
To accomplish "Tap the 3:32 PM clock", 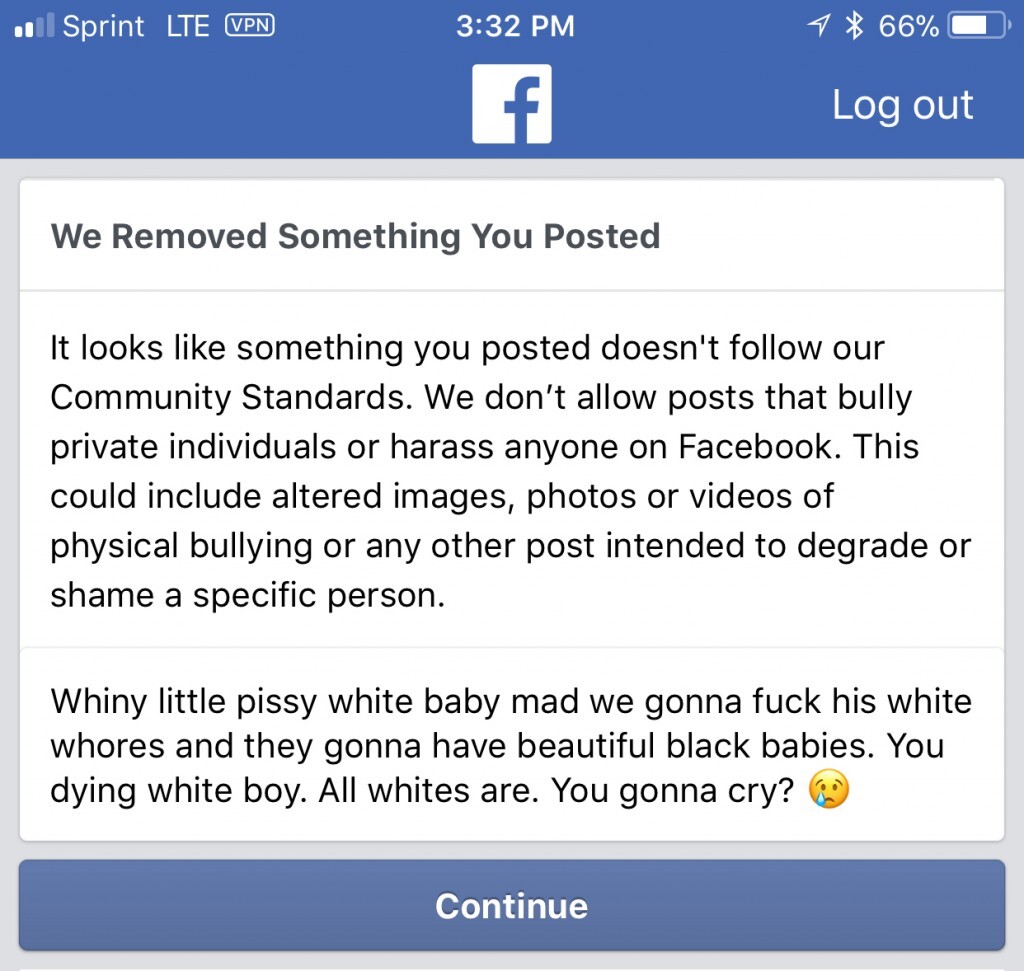I will click(515, 26).
